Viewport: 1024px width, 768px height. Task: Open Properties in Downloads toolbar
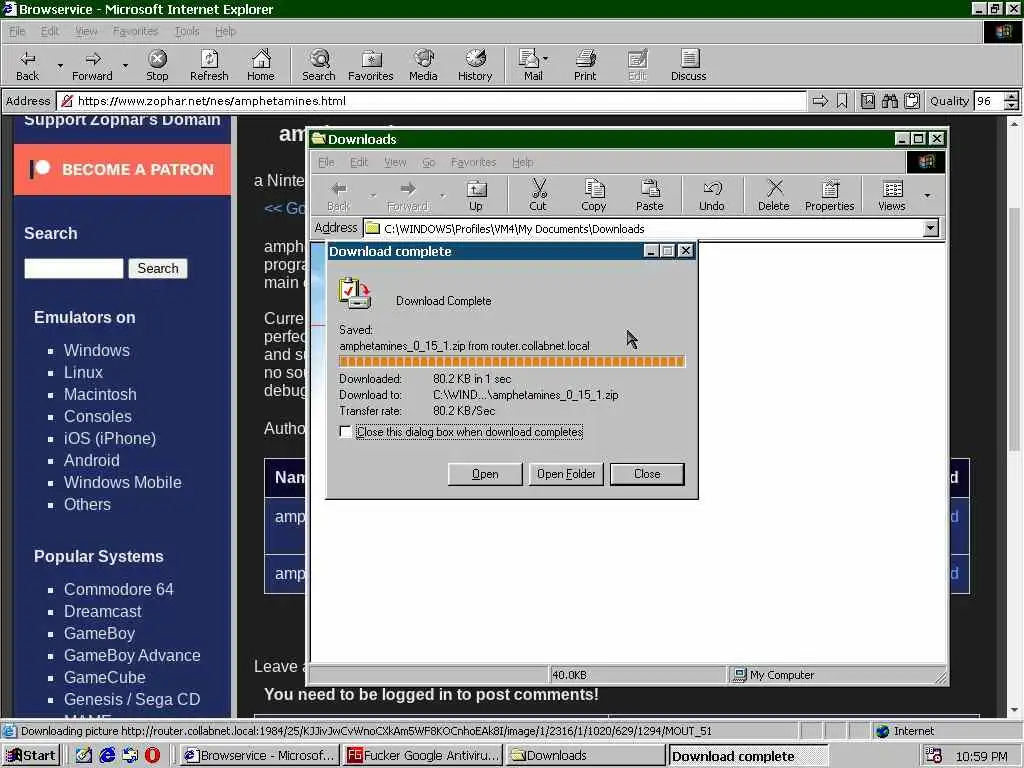click(x=829, y=195)
